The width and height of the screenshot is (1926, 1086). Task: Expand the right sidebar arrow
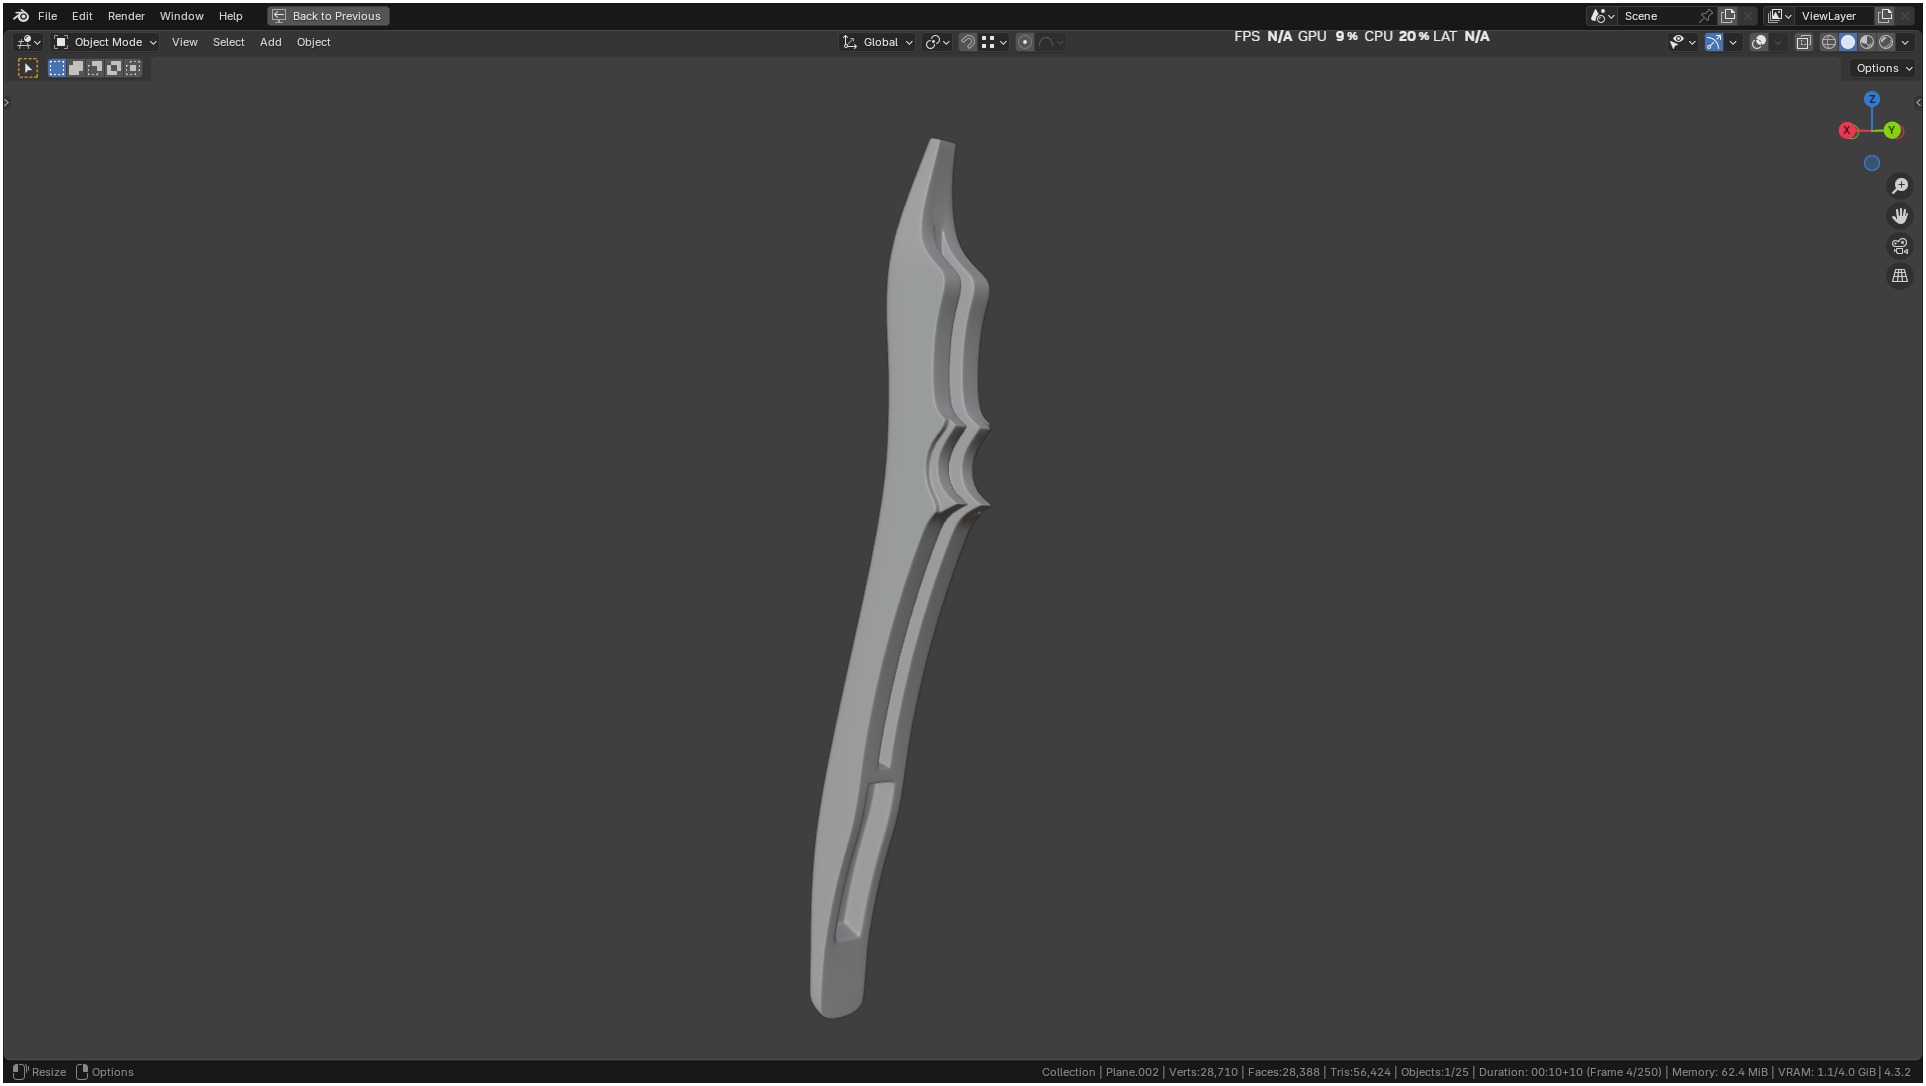1917,102
